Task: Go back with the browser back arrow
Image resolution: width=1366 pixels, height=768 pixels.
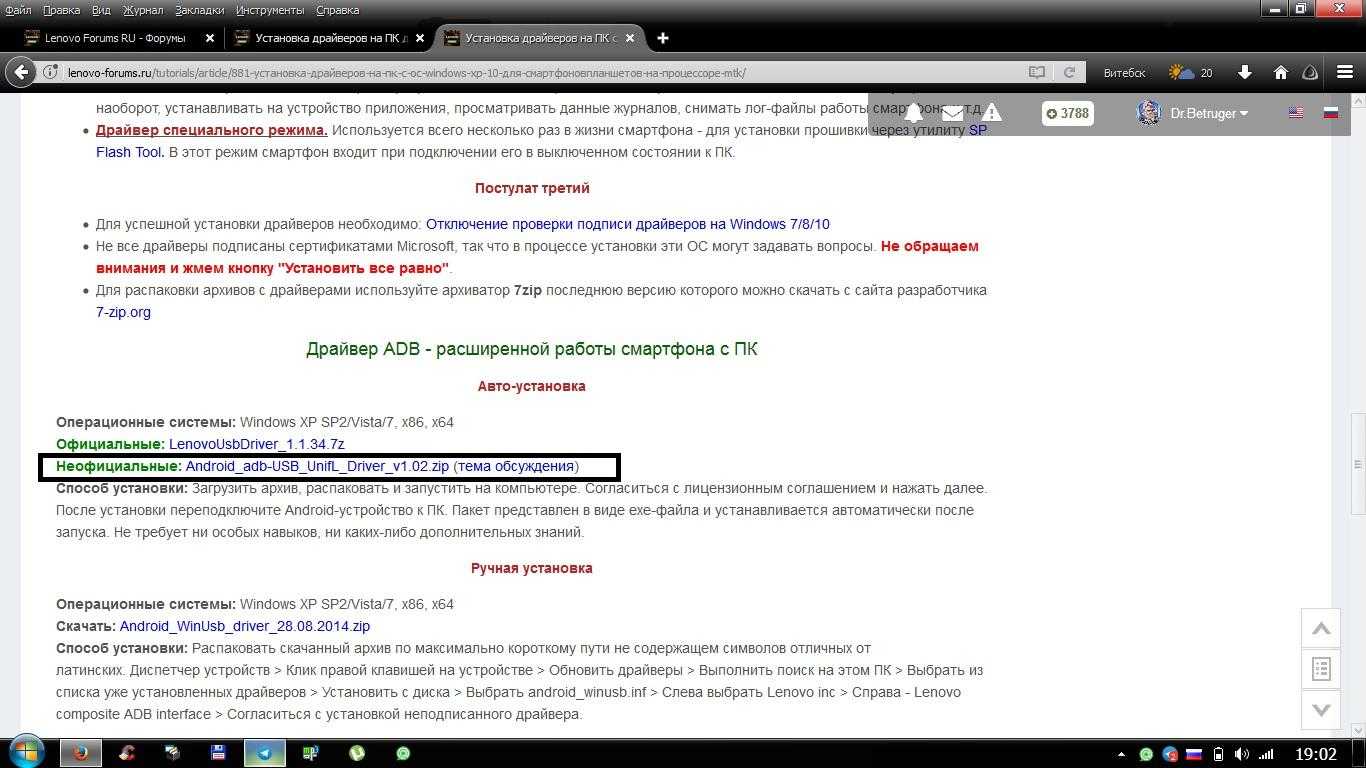Action: pyautogui.click(x=20, y=72)
